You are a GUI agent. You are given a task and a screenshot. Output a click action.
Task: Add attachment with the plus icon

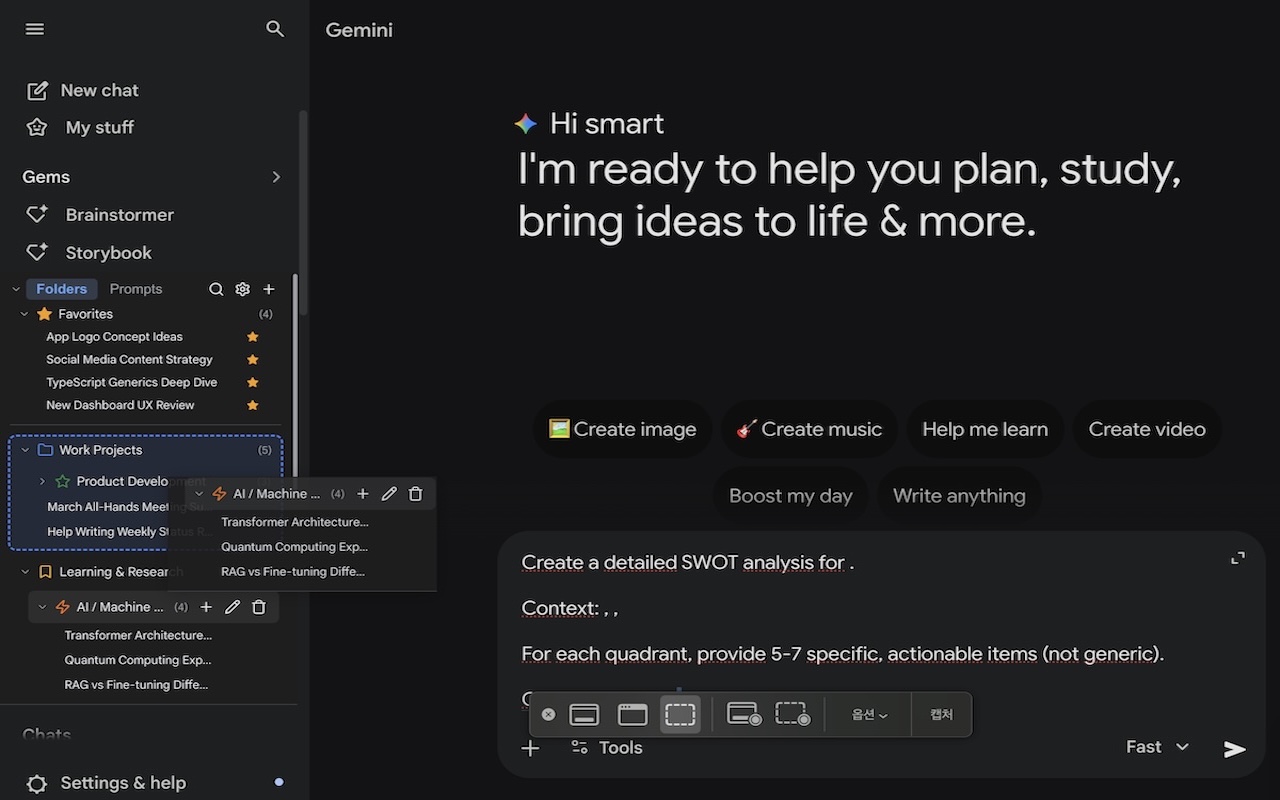coord(530,748)
